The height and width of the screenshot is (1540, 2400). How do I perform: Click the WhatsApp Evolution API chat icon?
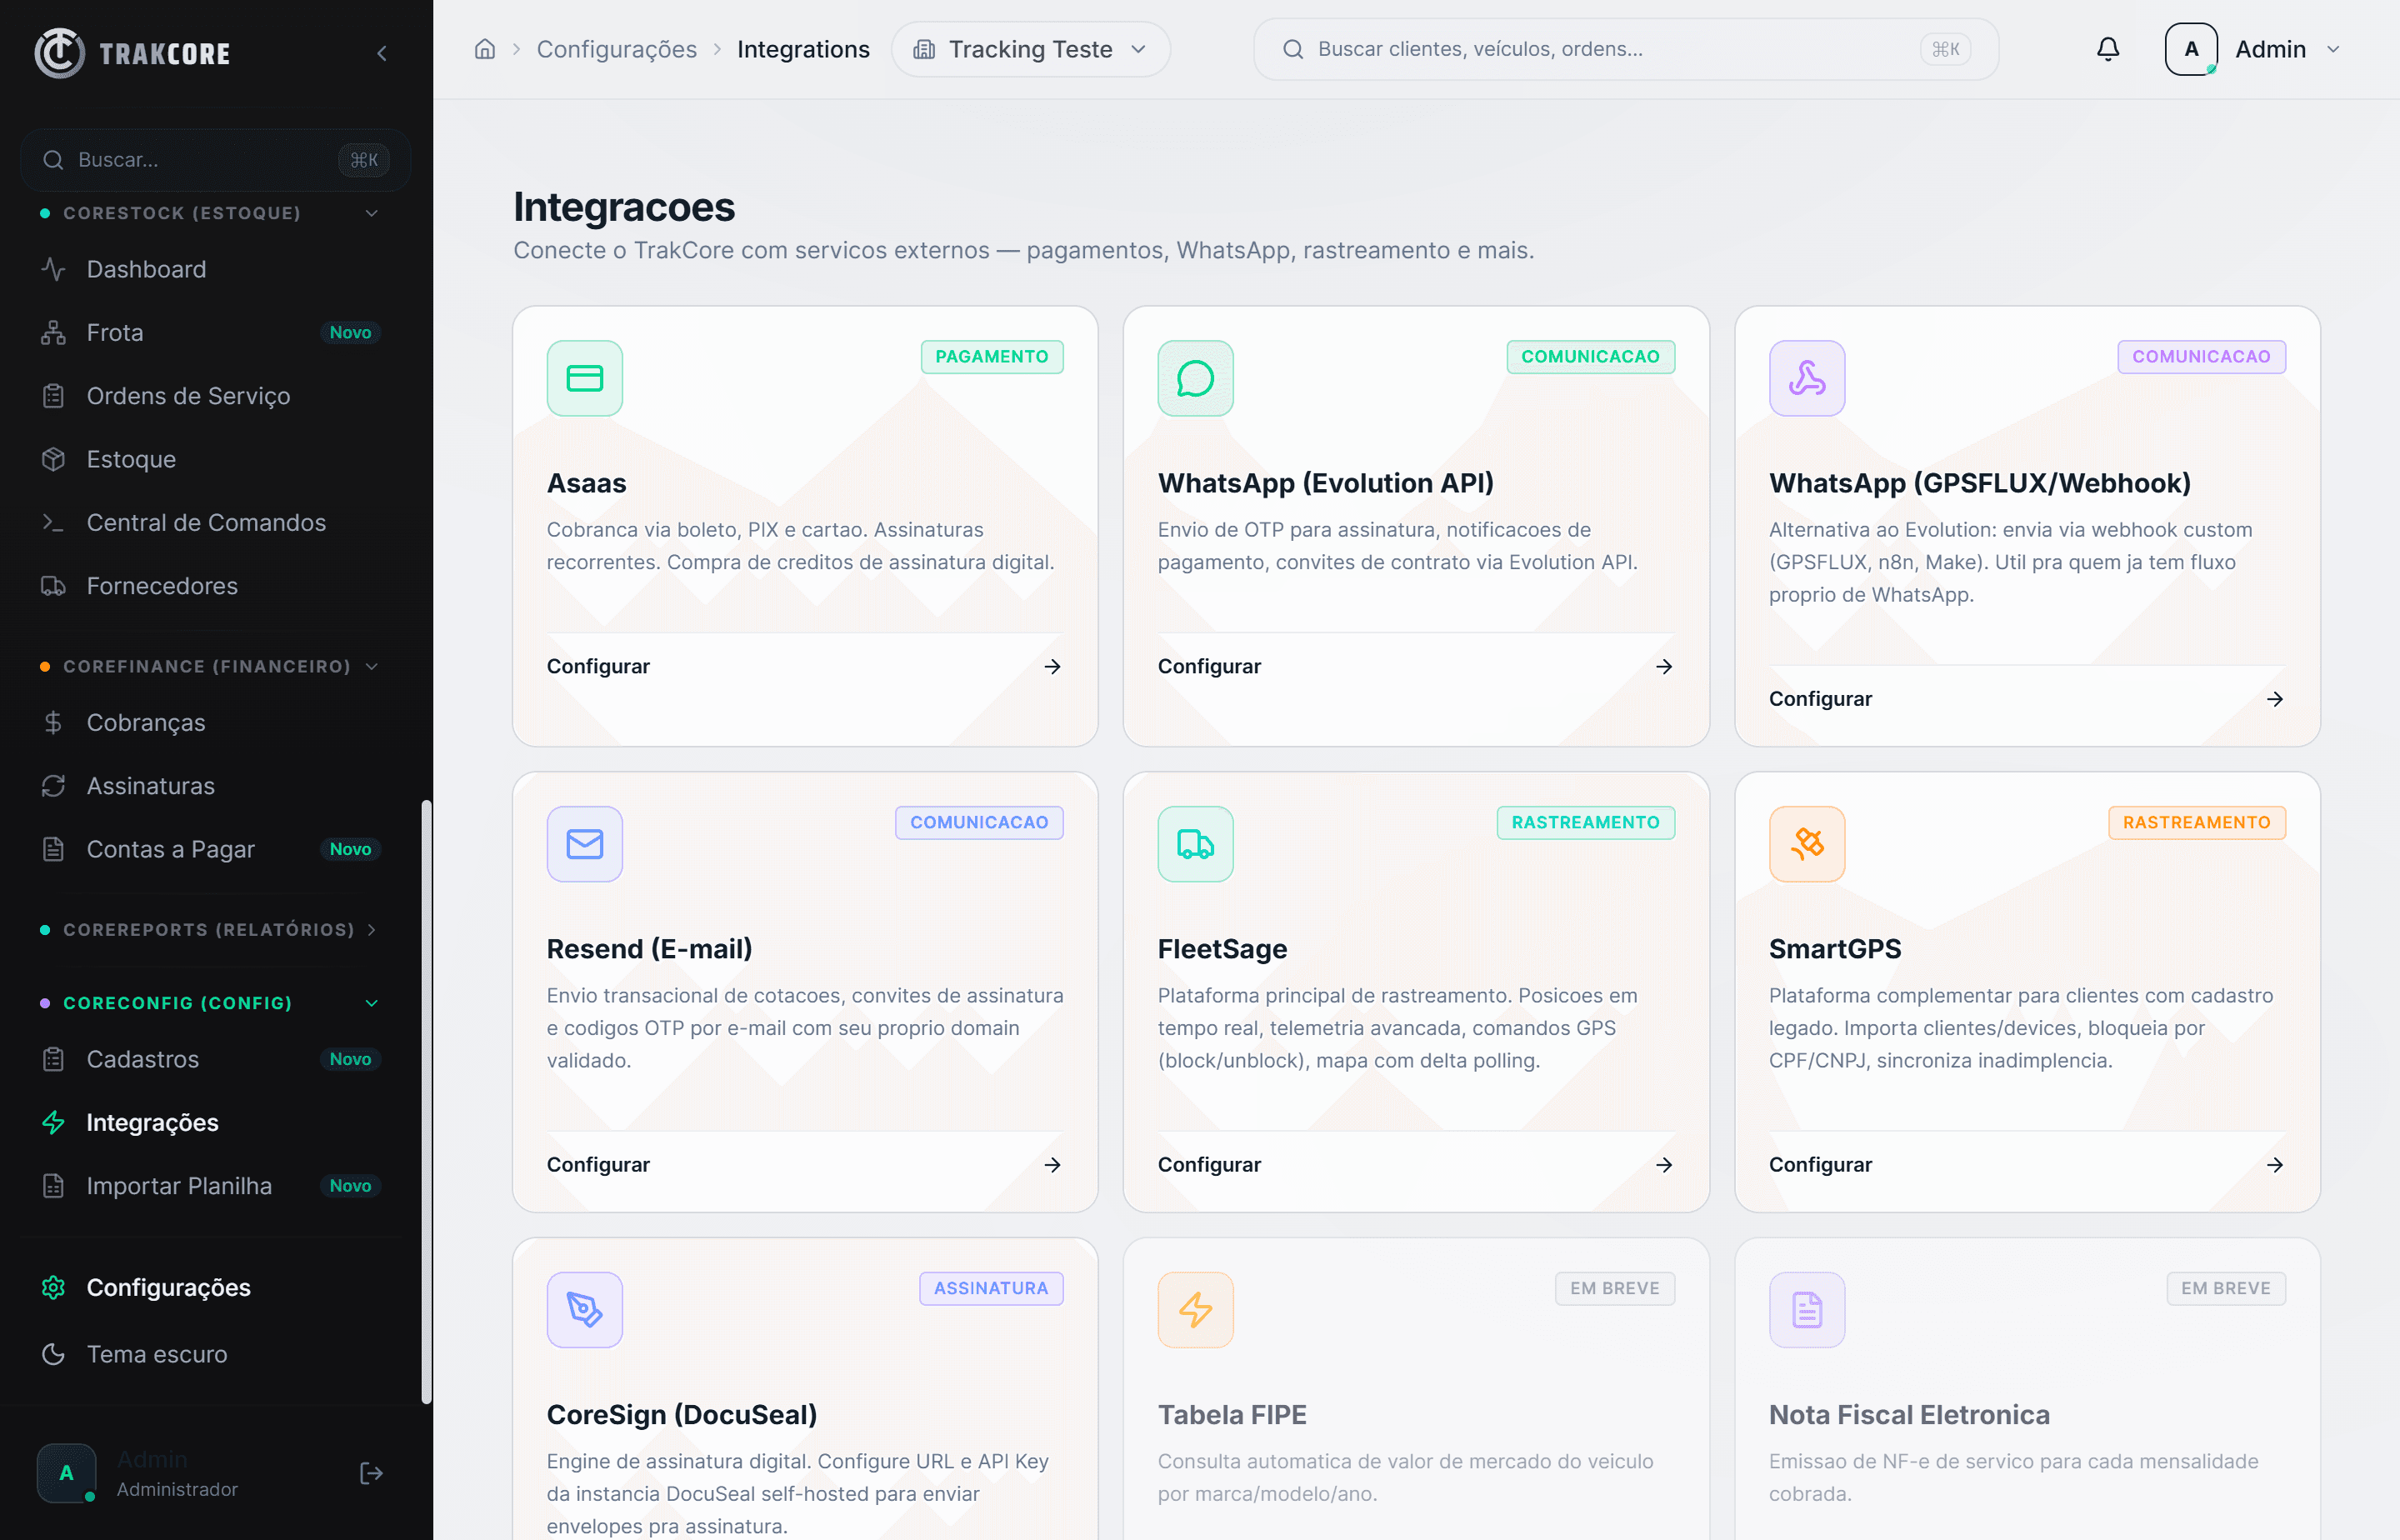[1195, 378]
